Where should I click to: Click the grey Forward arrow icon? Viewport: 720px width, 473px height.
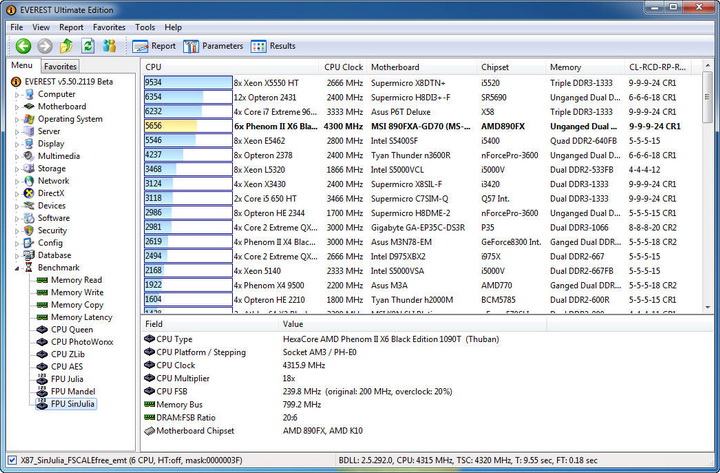(x=45, y=46)
